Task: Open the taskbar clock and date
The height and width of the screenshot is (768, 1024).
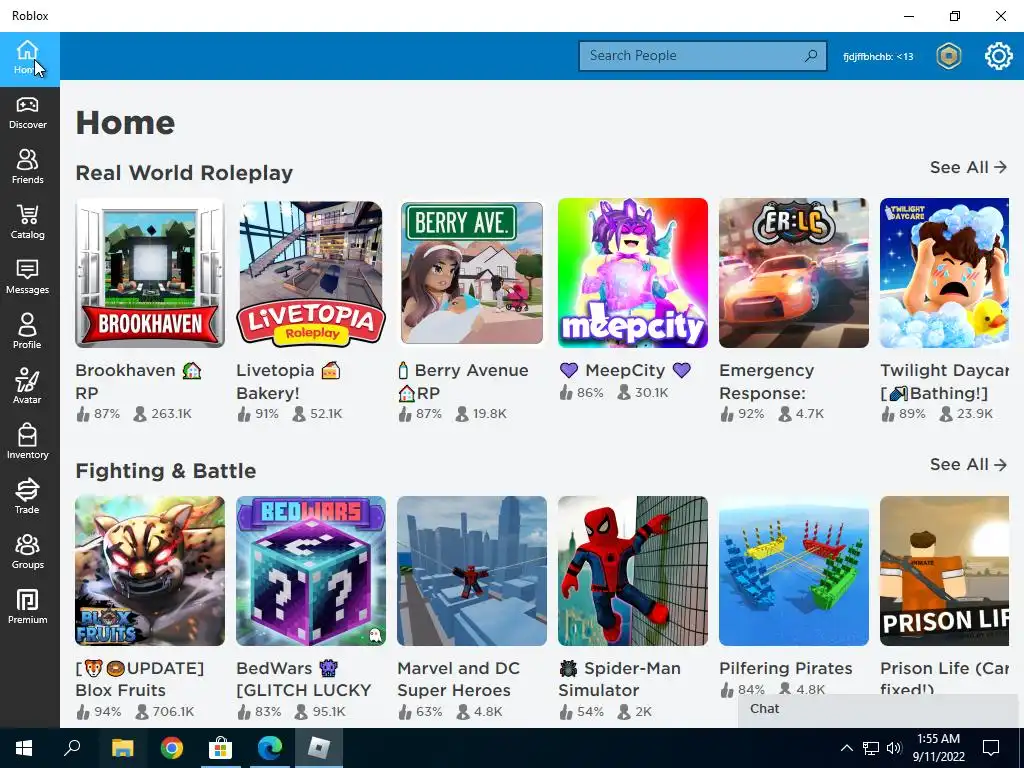Action: point(938,748)
